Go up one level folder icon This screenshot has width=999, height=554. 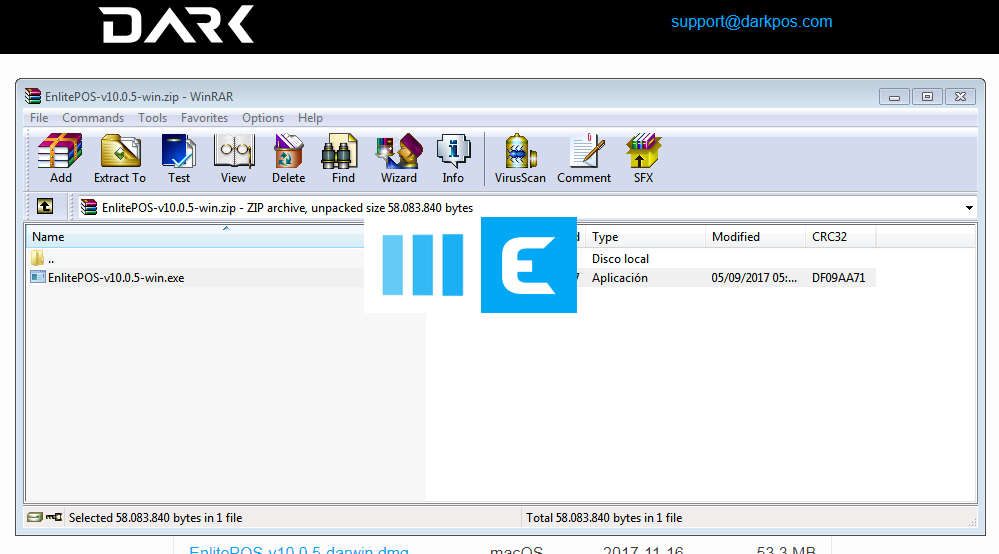tap(45, 206)
